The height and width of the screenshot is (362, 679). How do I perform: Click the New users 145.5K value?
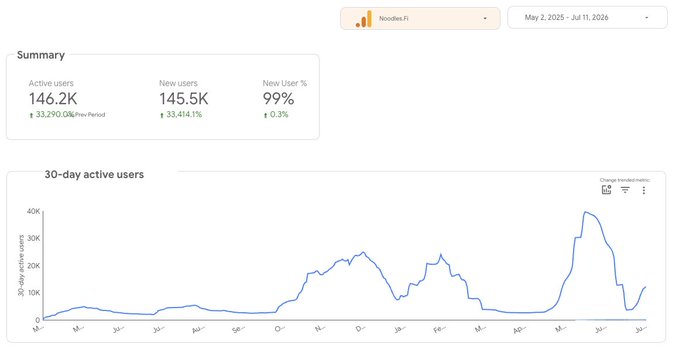184,99
